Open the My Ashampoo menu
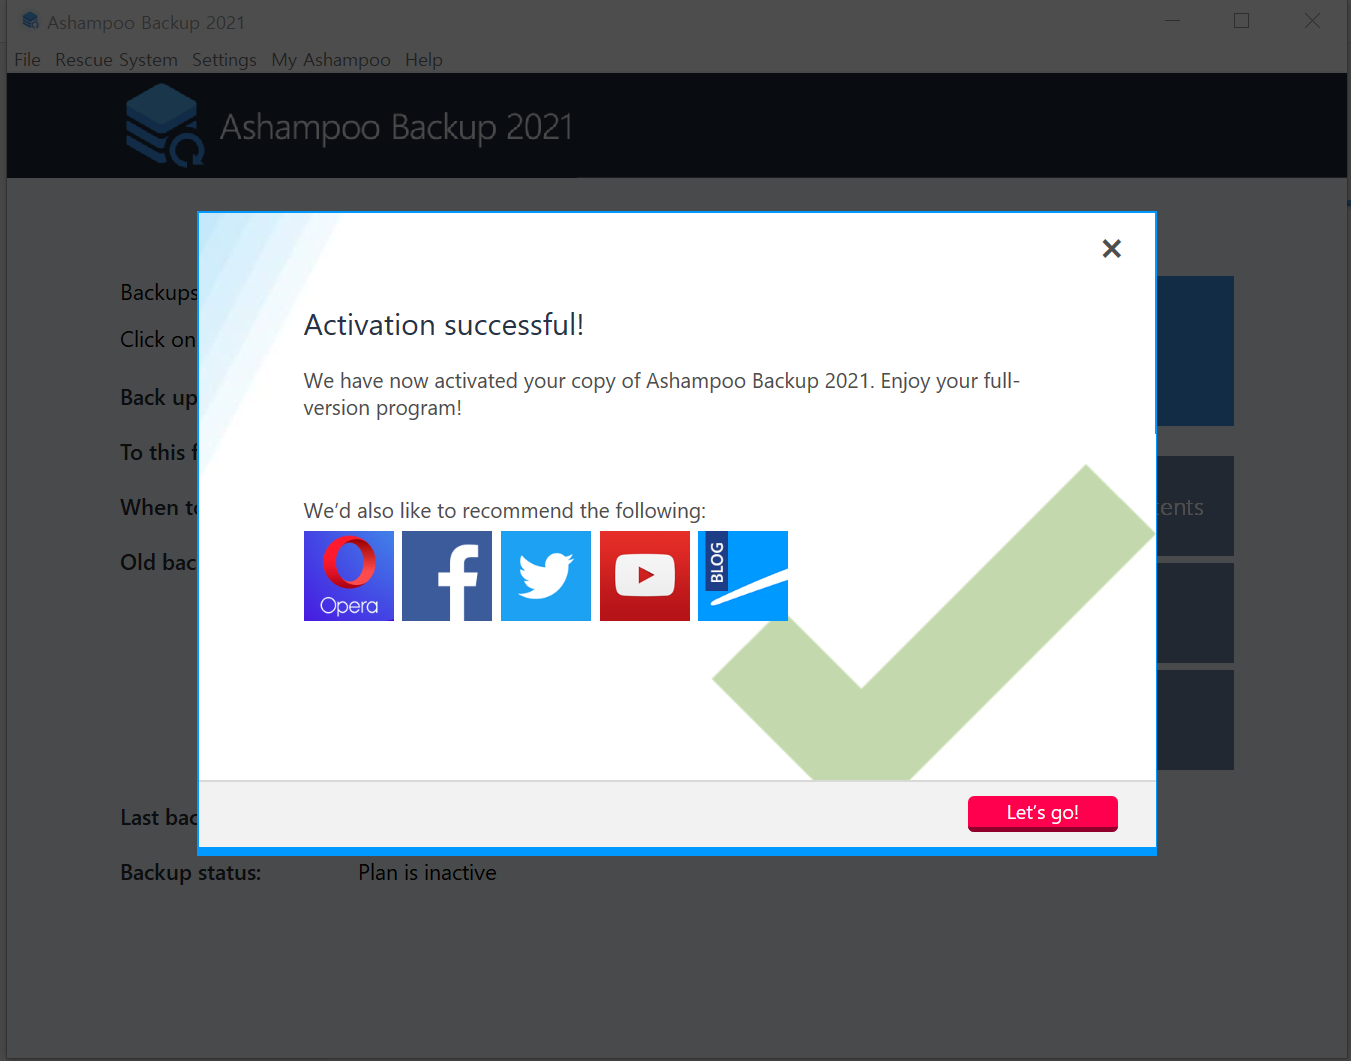This screenshot has height=1061, width=1351. tap(331, 60)
